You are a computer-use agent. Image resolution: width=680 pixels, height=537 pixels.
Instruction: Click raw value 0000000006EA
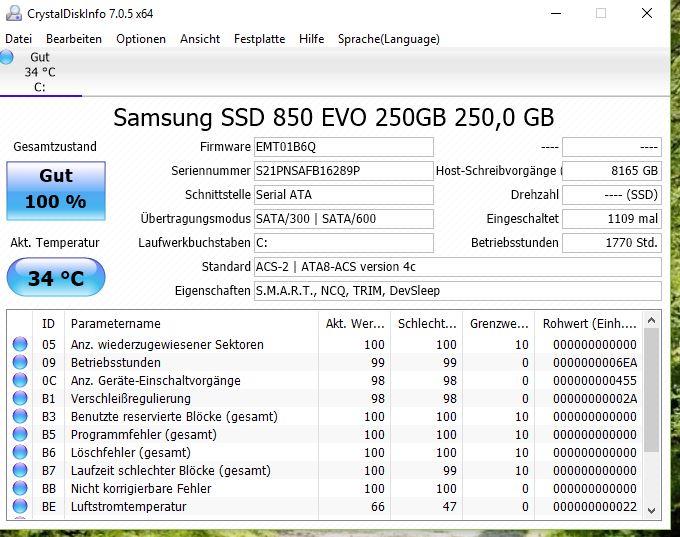pyautogui.click(x=595, y=363)
